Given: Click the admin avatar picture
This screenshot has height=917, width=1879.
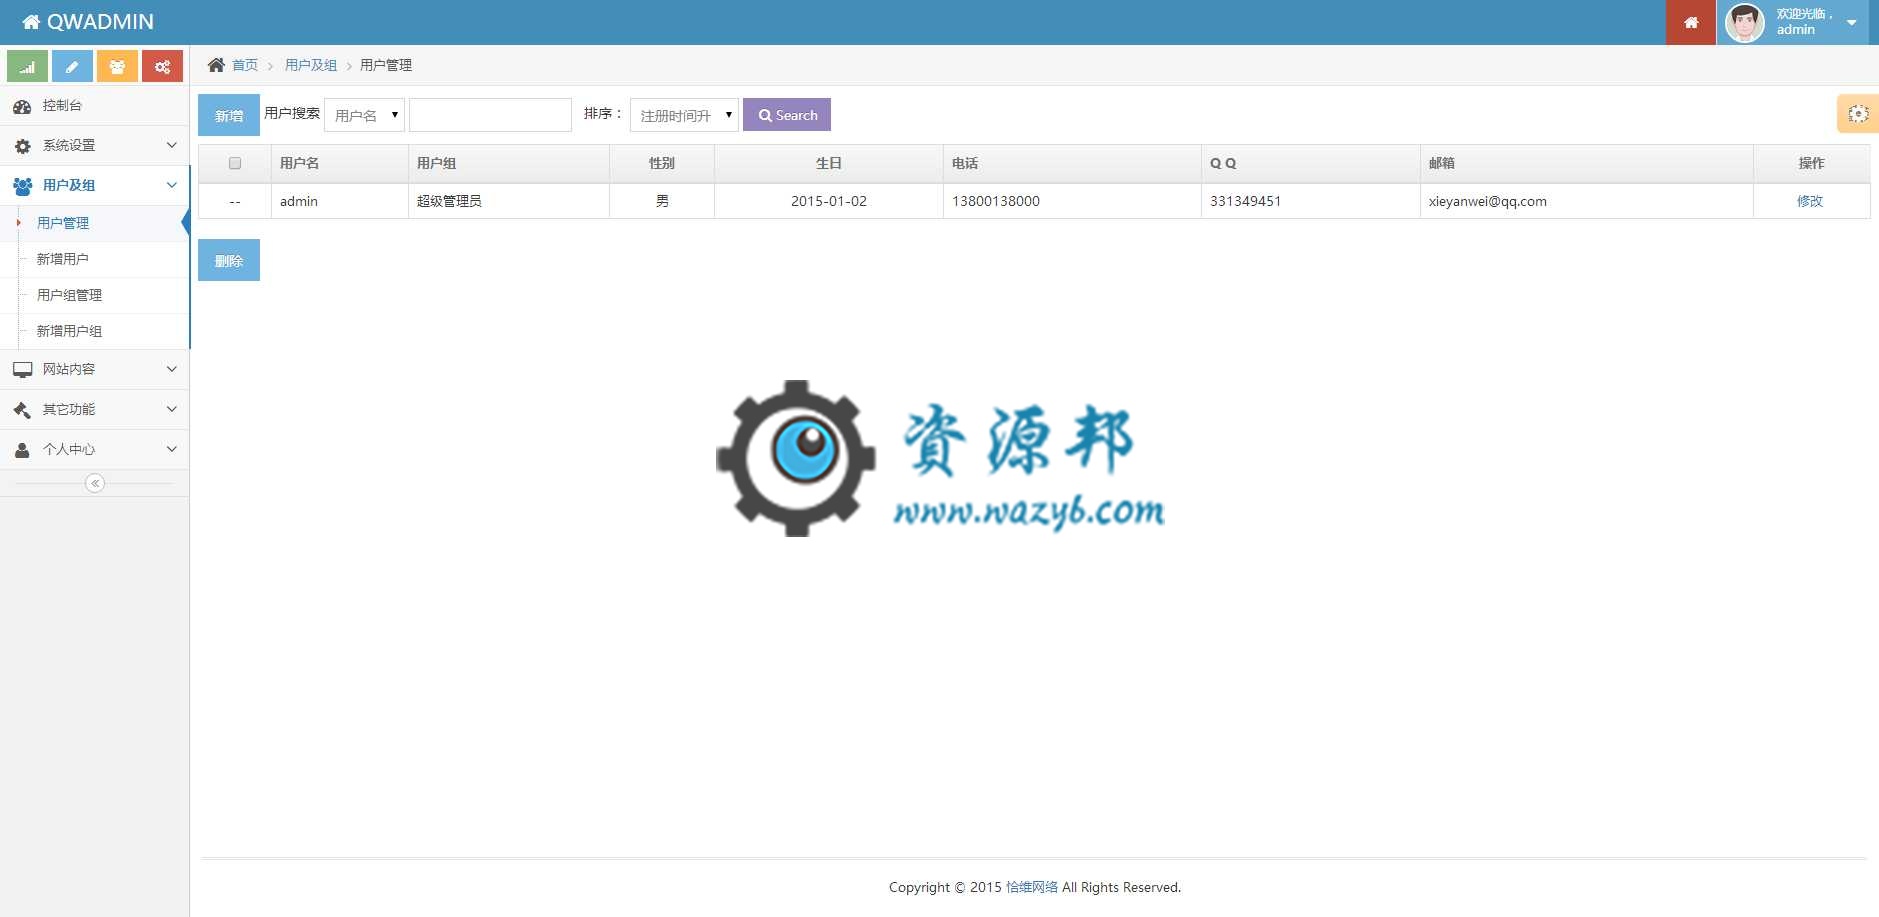Looking at the screenshot, I should pyautogui.click(x=1745, y=22).
